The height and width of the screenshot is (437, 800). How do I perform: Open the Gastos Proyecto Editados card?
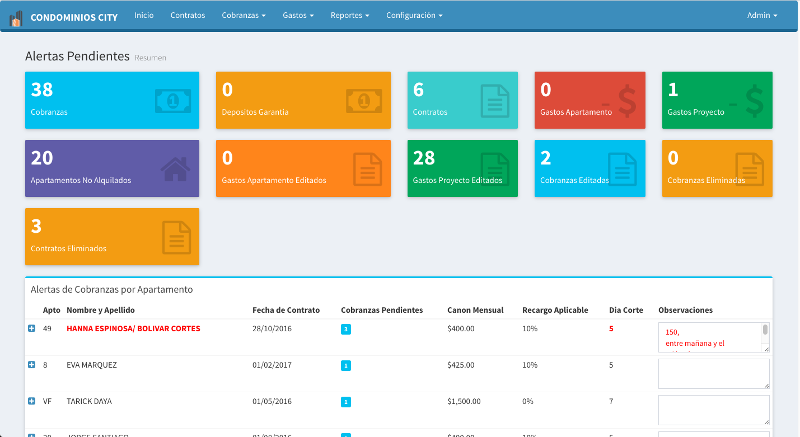462,168
